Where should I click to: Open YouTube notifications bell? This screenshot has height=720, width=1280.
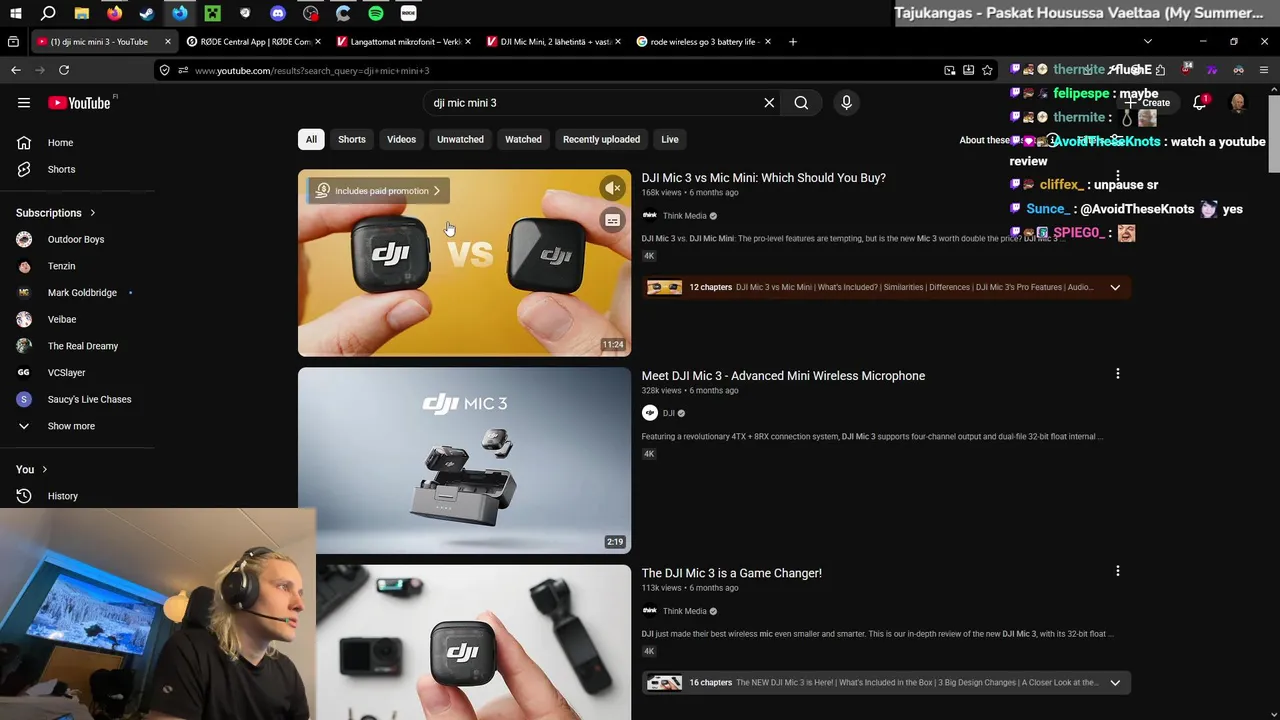point(1199,103)
